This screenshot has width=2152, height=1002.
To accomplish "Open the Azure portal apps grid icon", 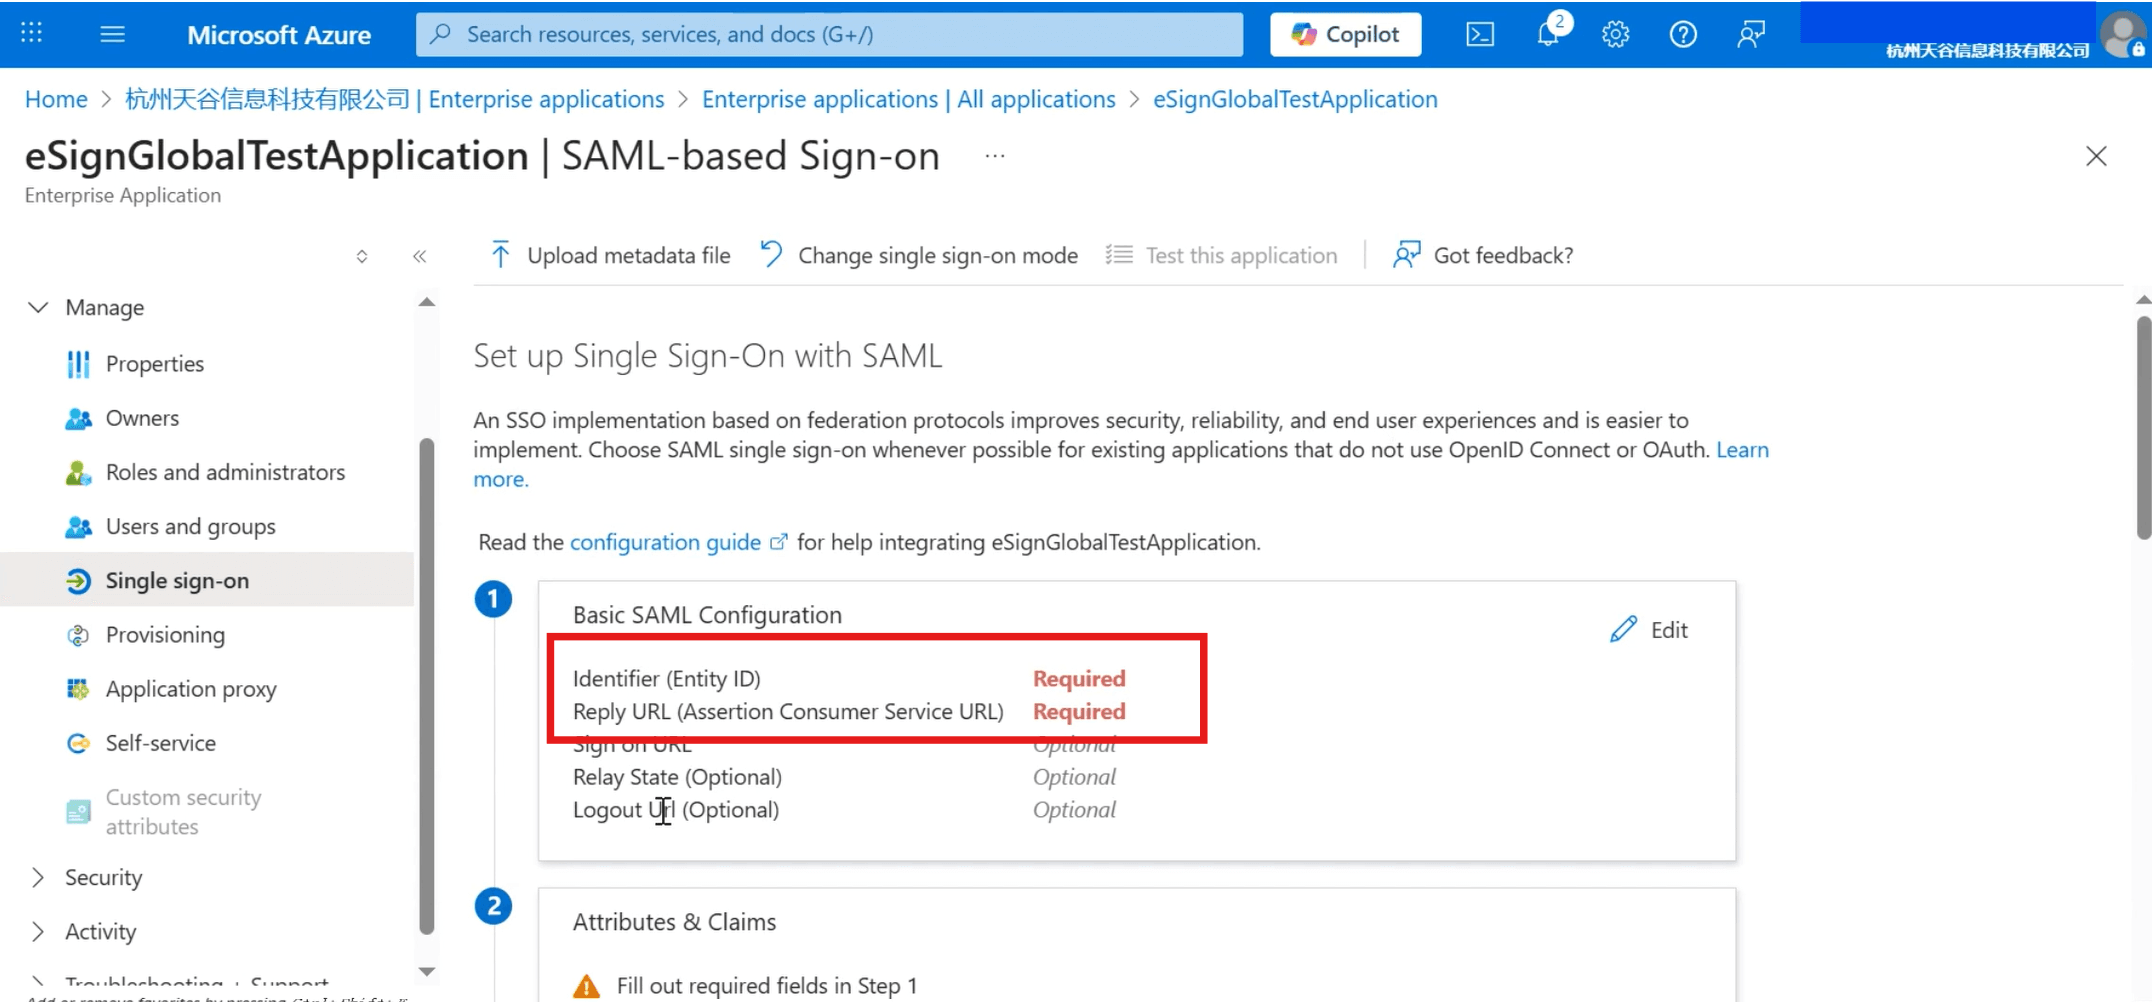I will (31, 33).
